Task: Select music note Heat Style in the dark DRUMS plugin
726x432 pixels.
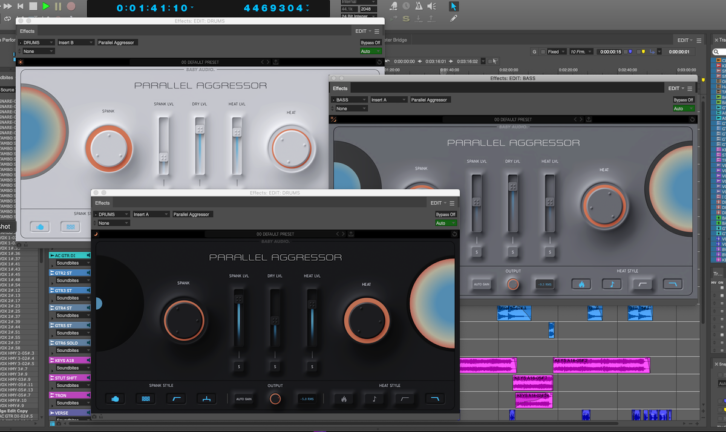Action: (374, 399)
